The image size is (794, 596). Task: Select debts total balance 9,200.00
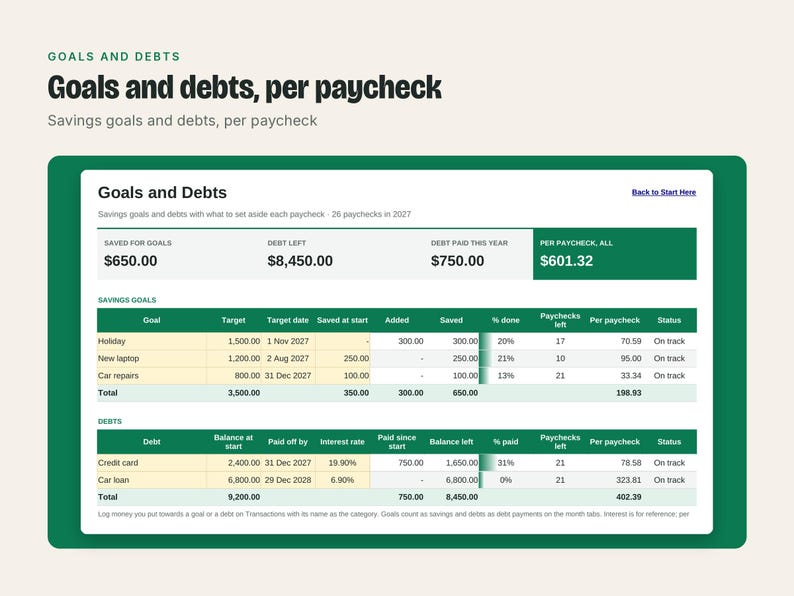point(244,497)
